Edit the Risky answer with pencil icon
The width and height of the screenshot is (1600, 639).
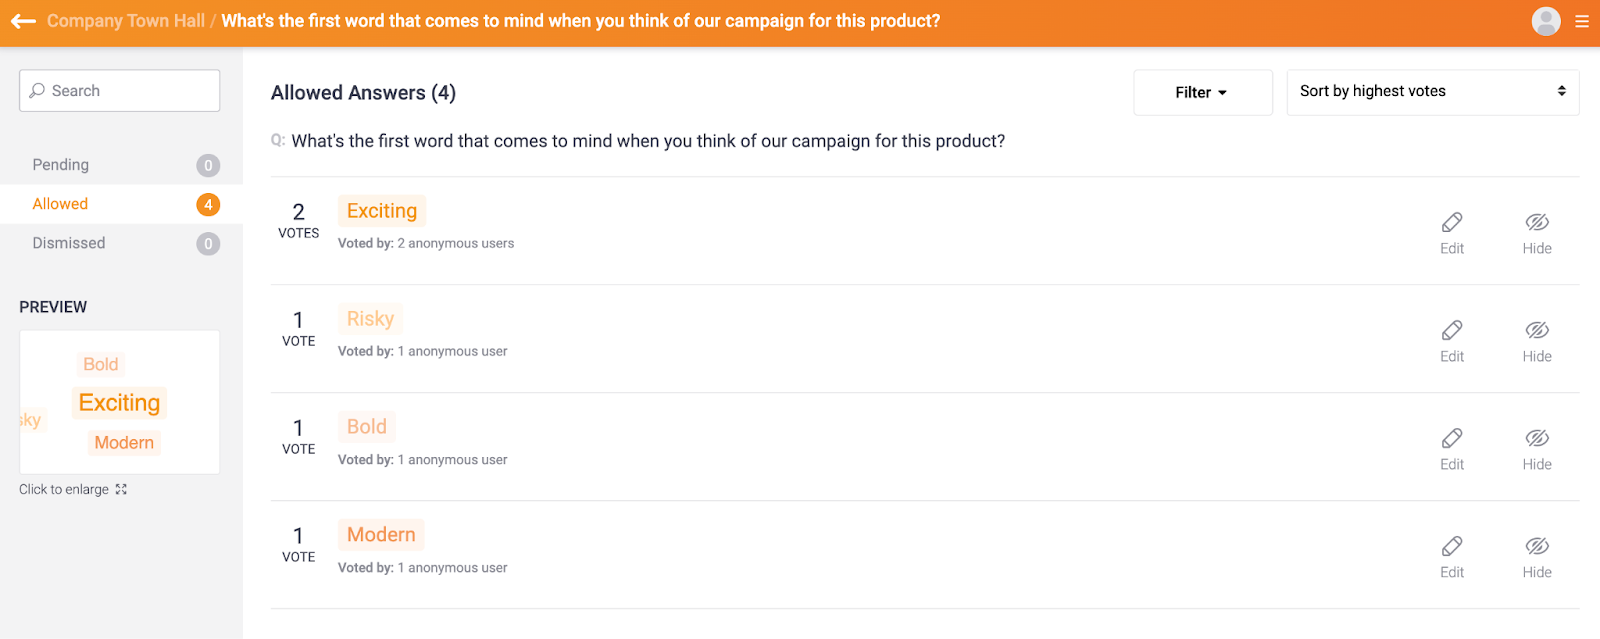[1452, 330]
